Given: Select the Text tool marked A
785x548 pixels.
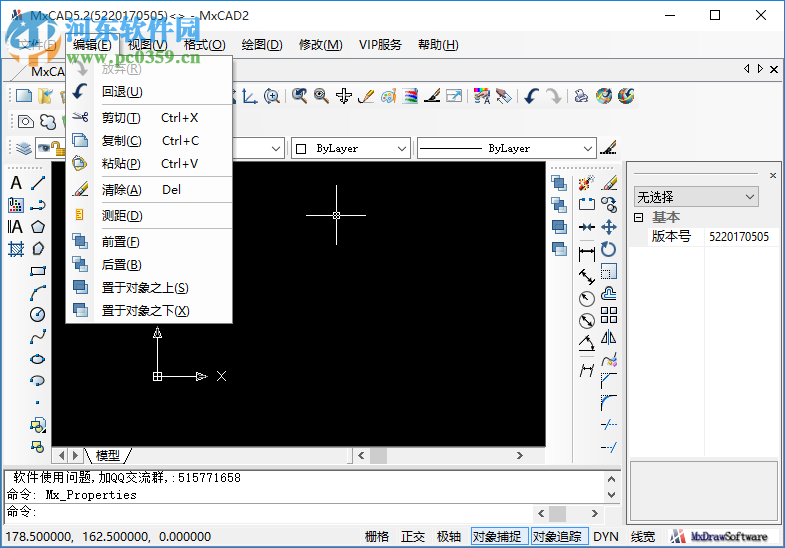Looking at the screenshot, I should [x=16, y=183].
